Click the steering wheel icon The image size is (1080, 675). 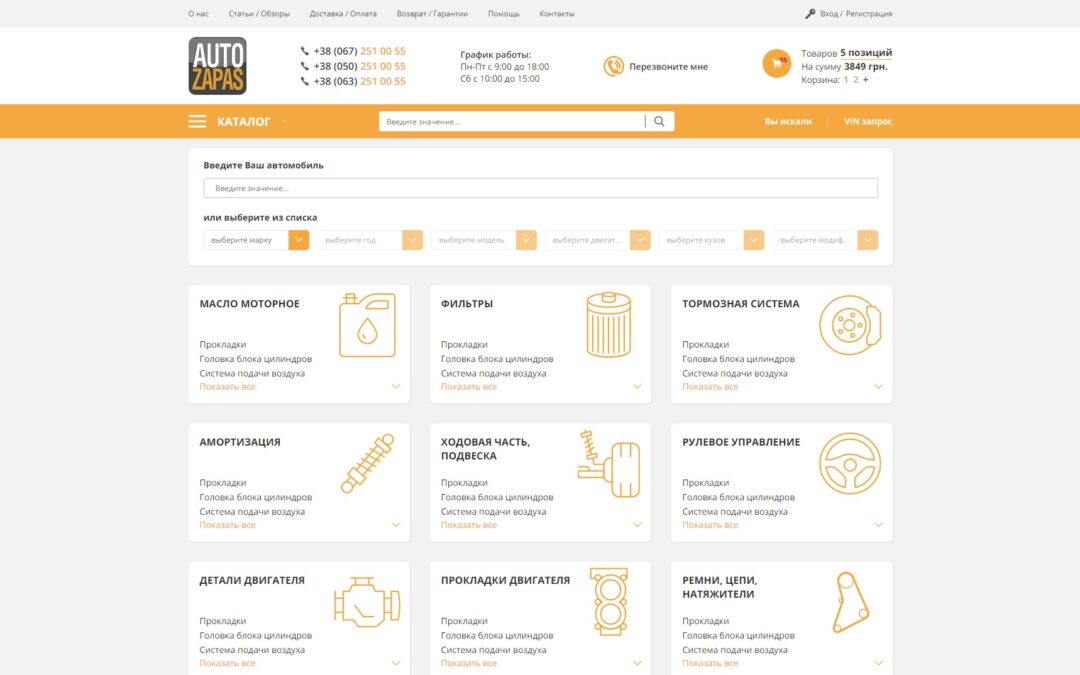[x=850, y=464]
